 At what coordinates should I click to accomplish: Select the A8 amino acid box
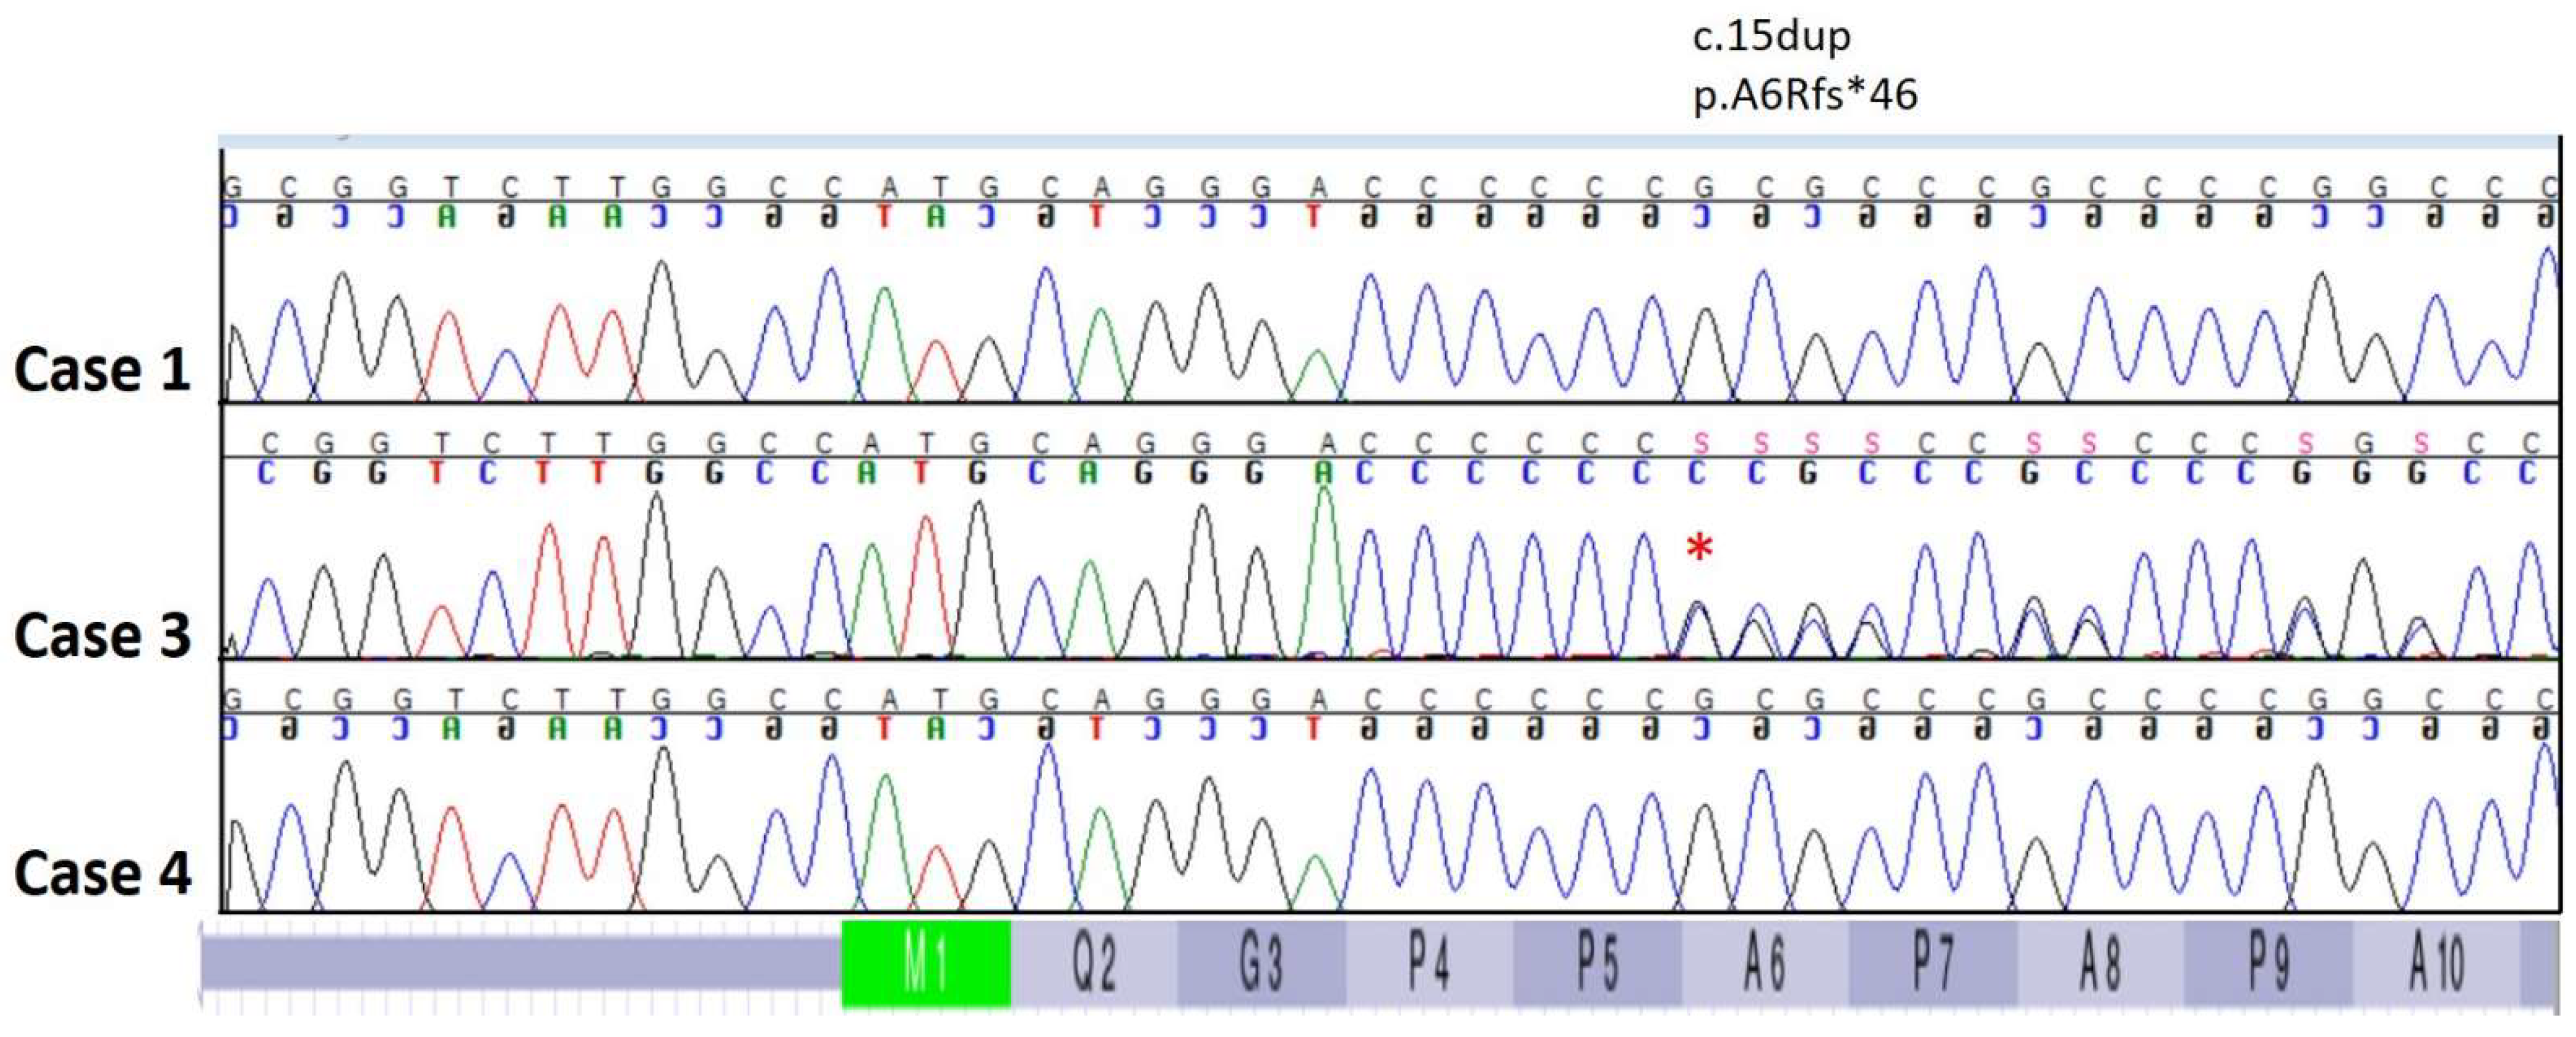click(x=2100, y=964)
